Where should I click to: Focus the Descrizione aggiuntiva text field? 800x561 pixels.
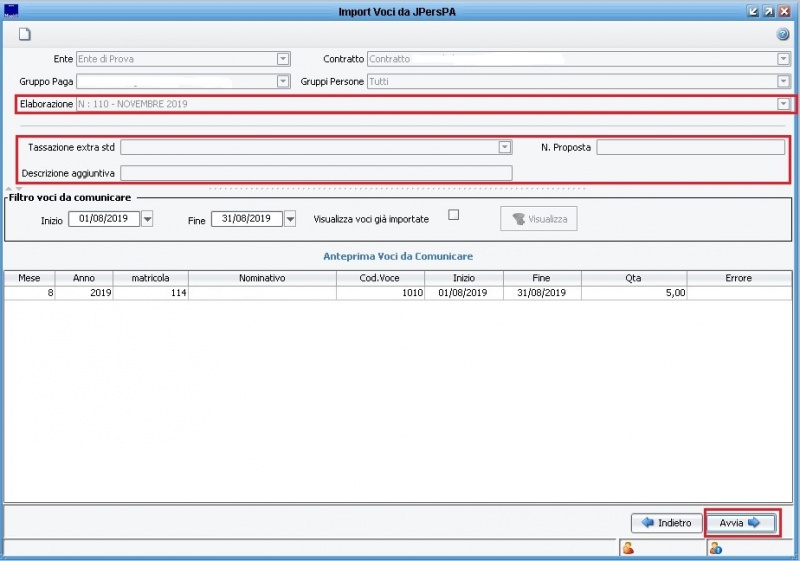click(x=316, y=173)
